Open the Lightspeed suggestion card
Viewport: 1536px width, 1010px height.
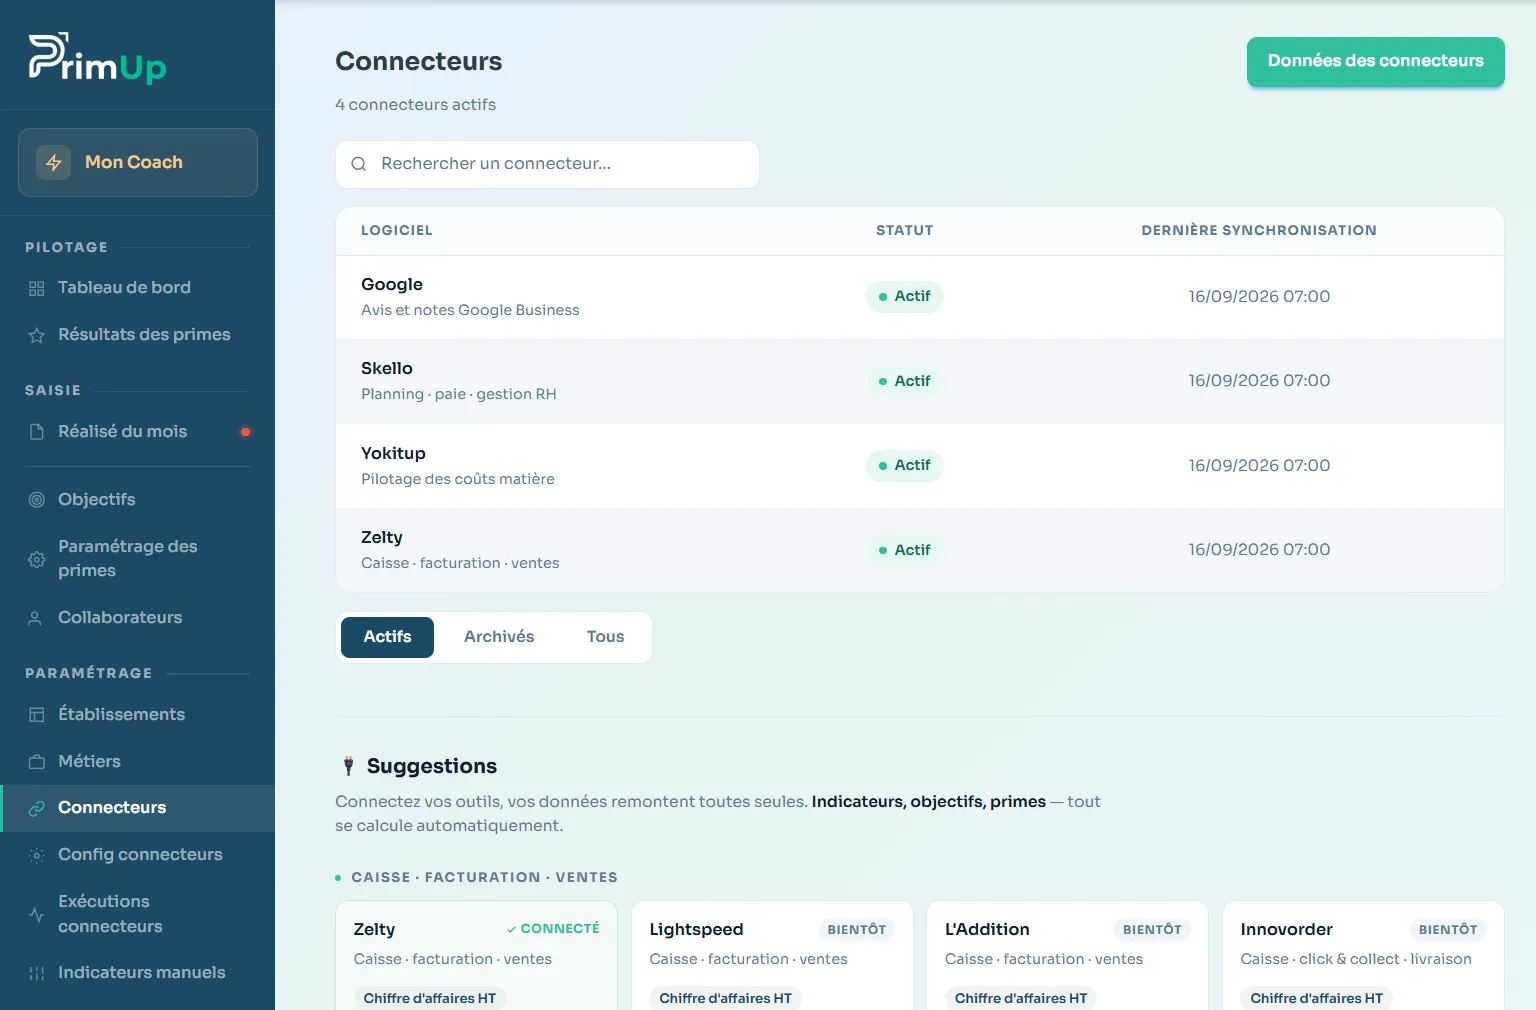point(772,956)
